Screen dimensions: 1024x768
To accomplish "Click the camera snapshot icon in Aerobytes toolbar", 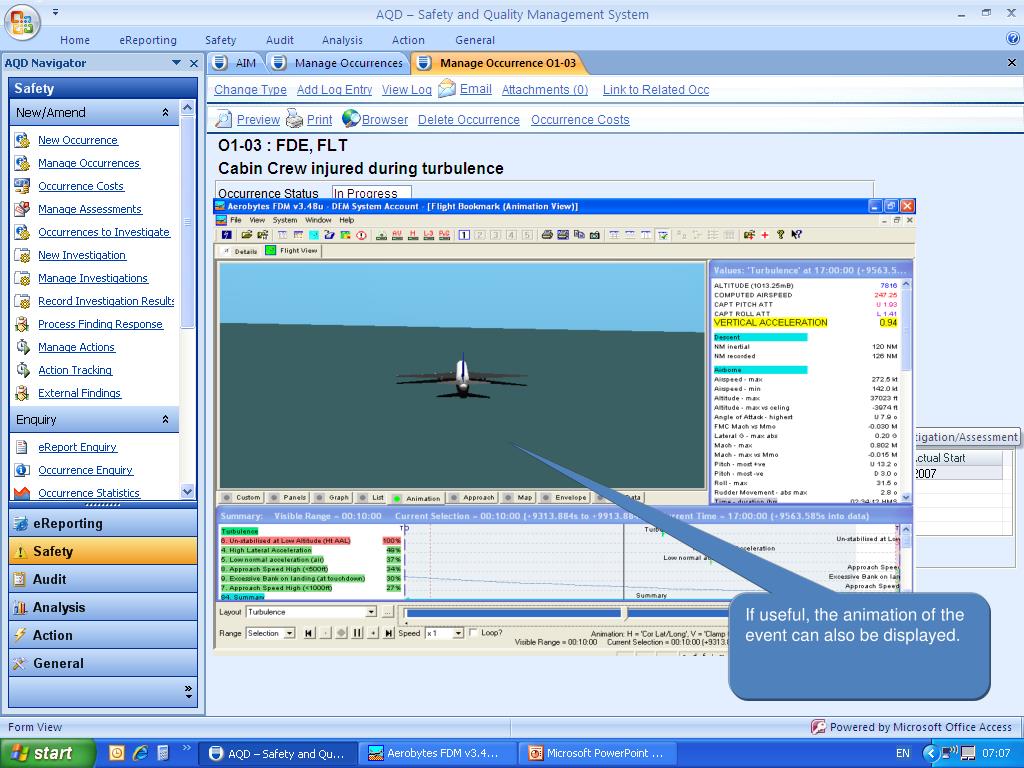I will coord(595,235).
